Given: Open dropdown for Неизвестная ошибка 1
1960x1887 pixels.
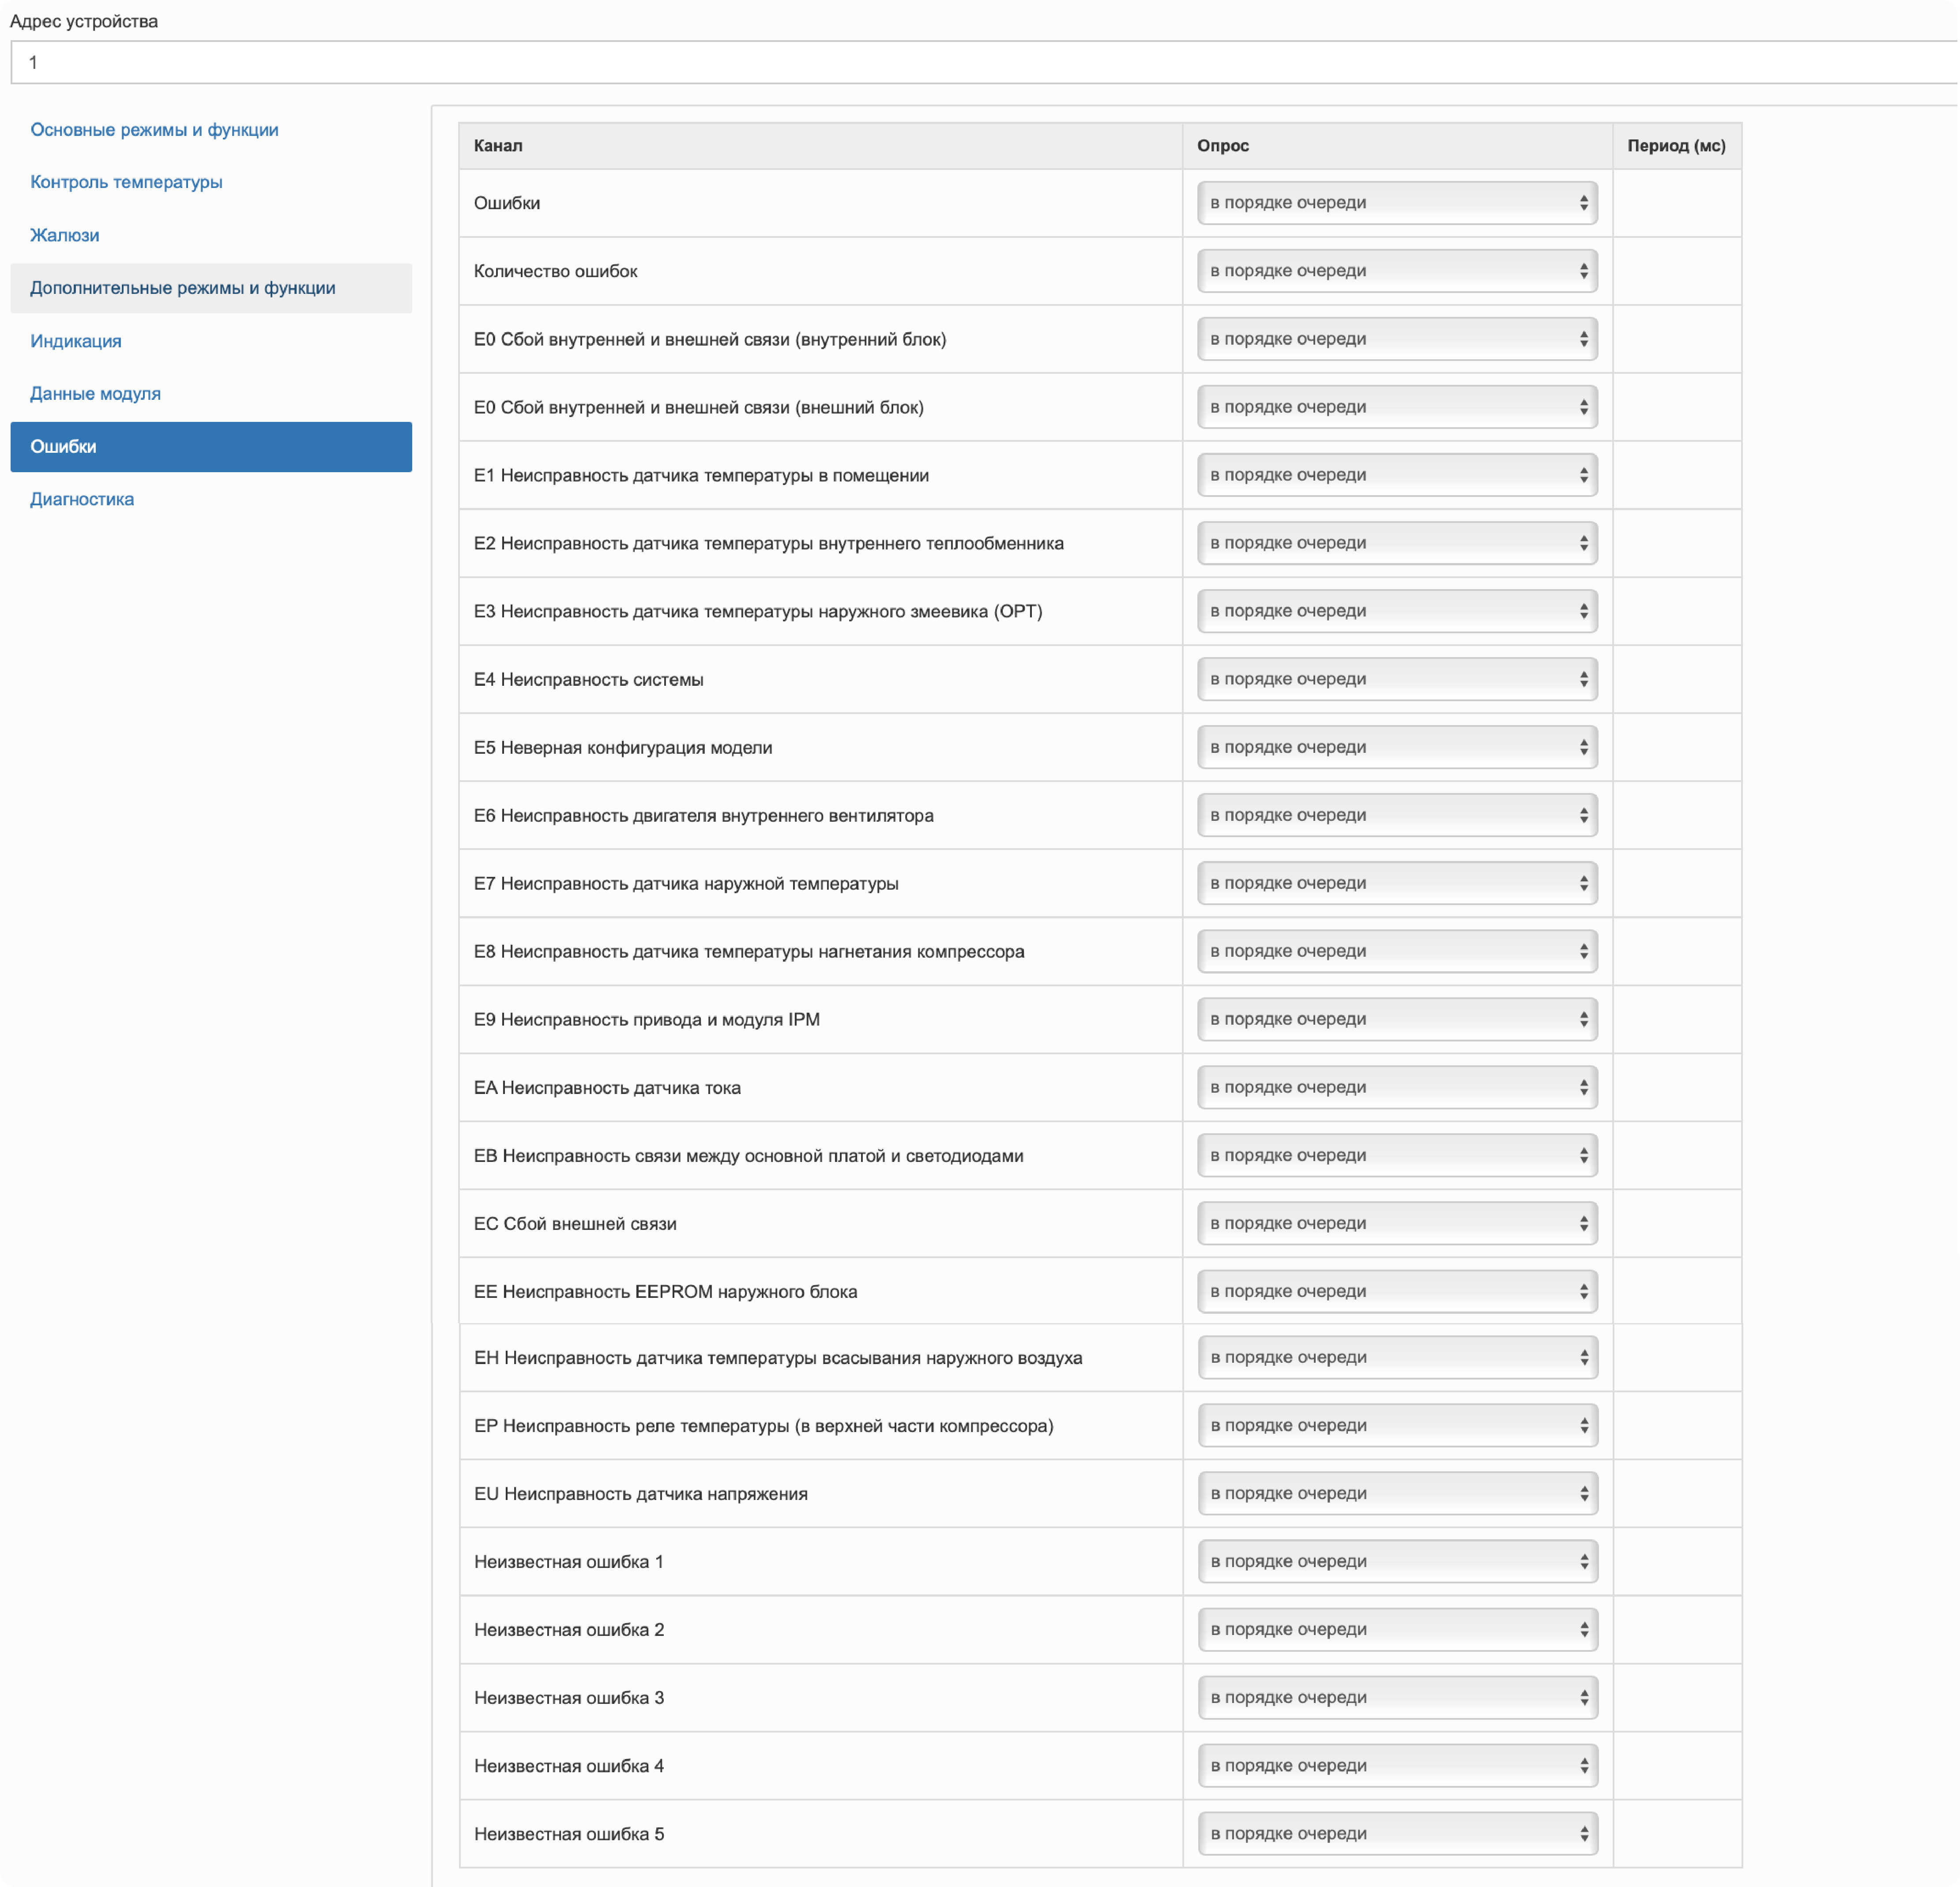Looking at the screenshot, I should click(1396, 1561).
